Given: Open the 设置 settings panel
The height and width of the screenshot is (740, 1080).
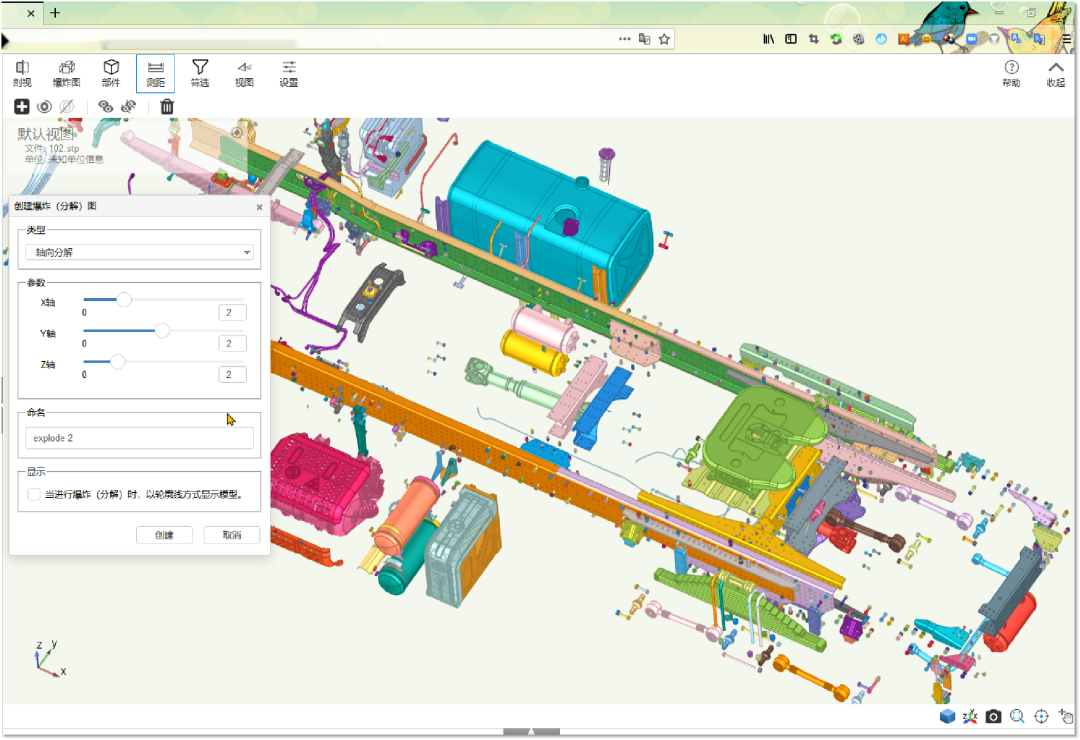Looking at the screenshot, I should pos(289,73).
